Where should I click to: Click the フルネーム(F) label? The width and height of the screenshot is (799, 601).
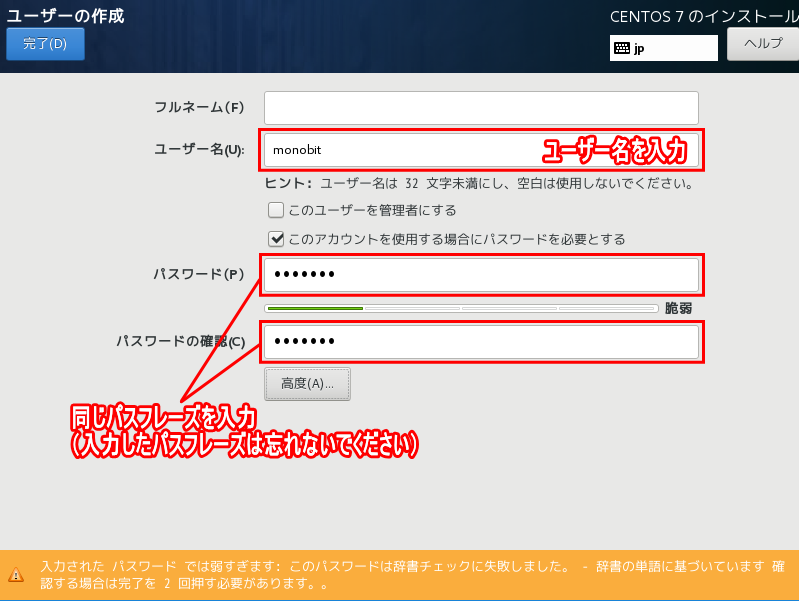(x=199, y=108)
